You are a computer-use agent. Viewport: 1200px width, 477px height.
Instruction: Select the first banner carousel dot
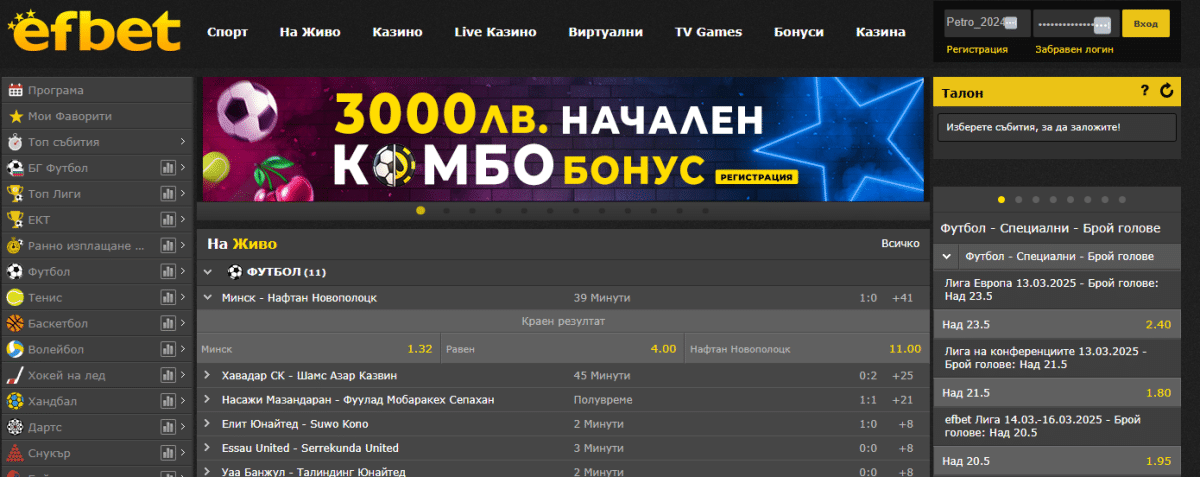point(420,211)
